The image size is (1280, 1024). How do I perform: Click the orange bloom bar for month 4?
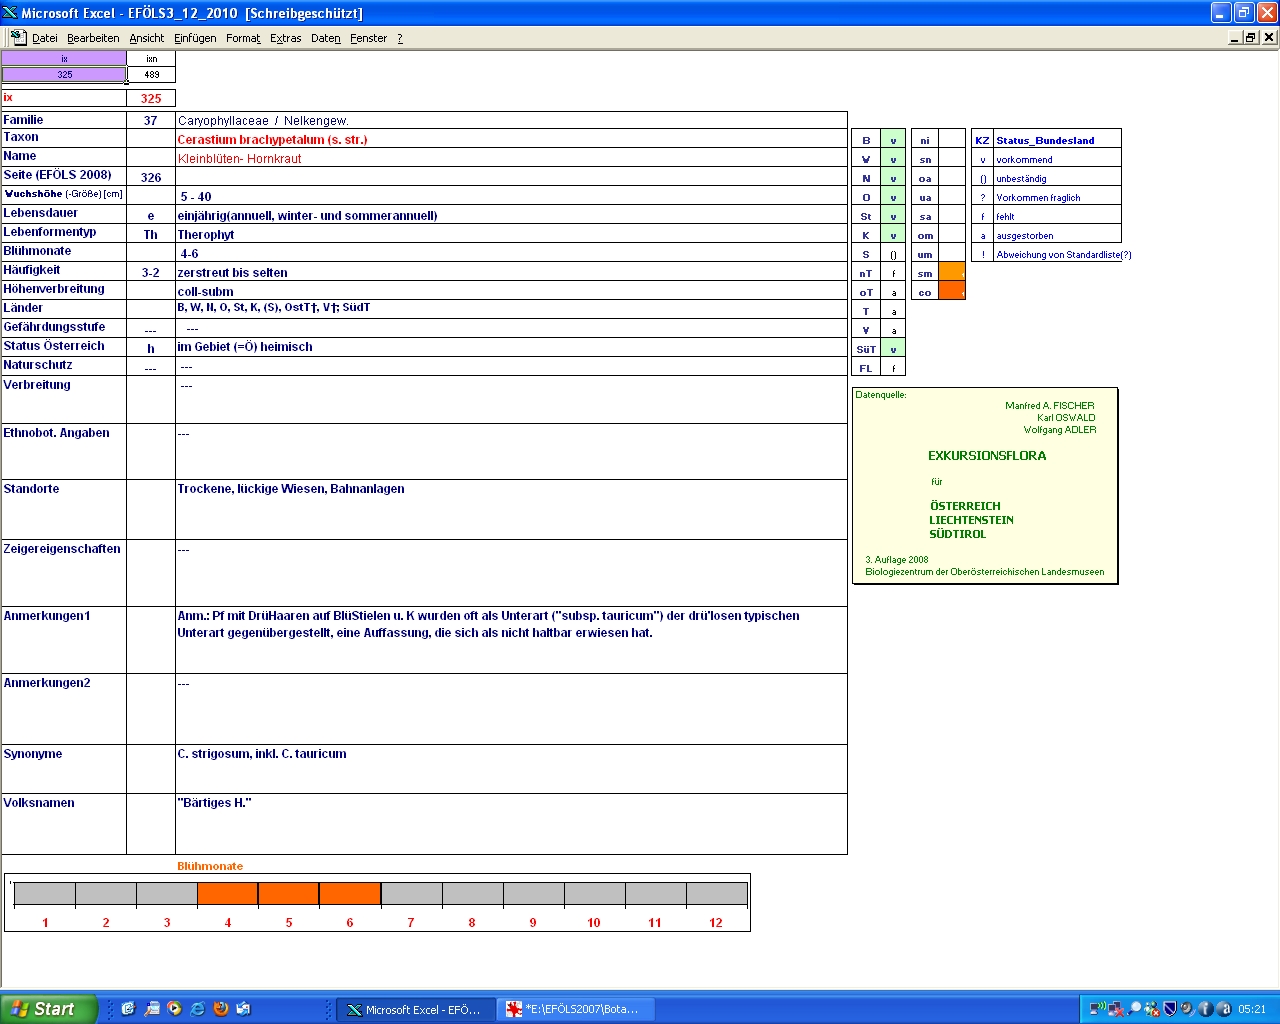228,893
